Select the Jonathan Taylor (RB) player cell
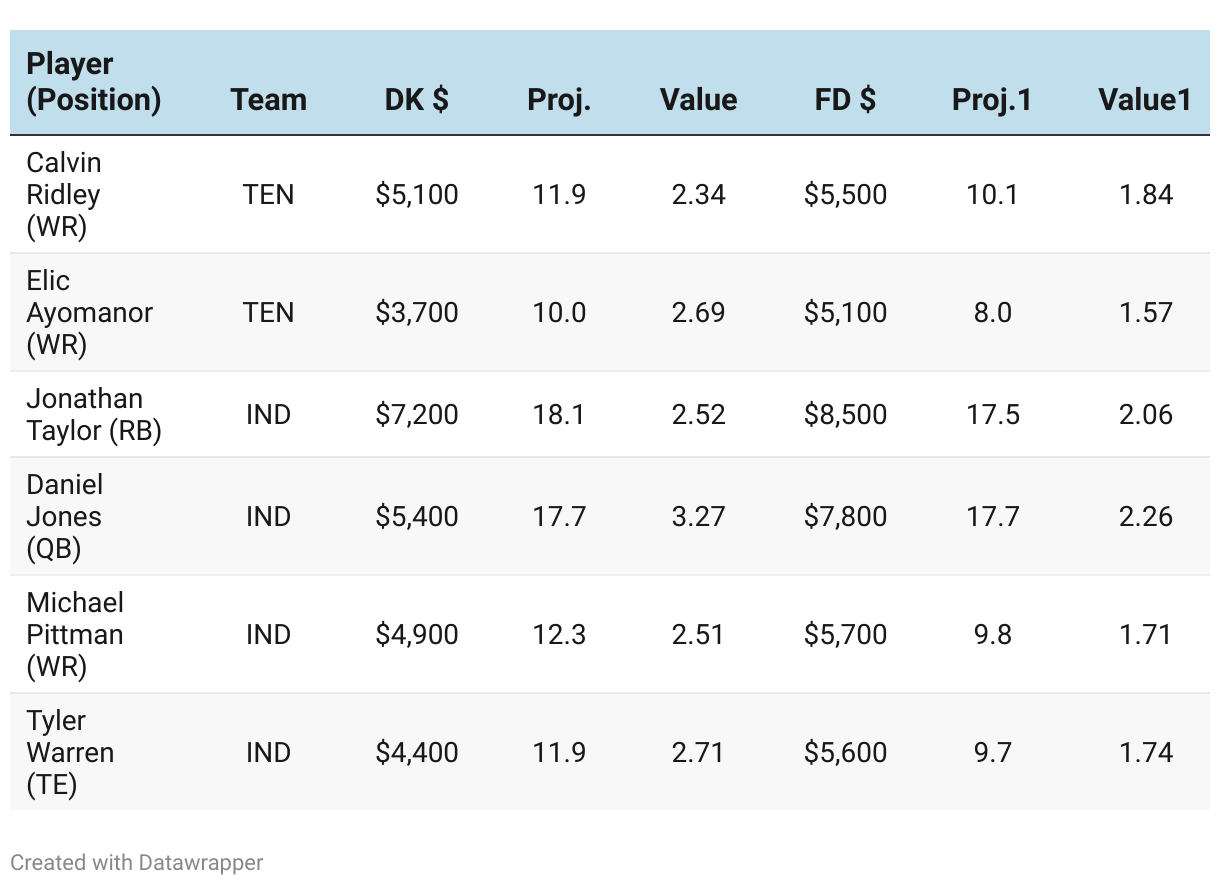The width and height of the screenshot is (1220, 886). 93,414
